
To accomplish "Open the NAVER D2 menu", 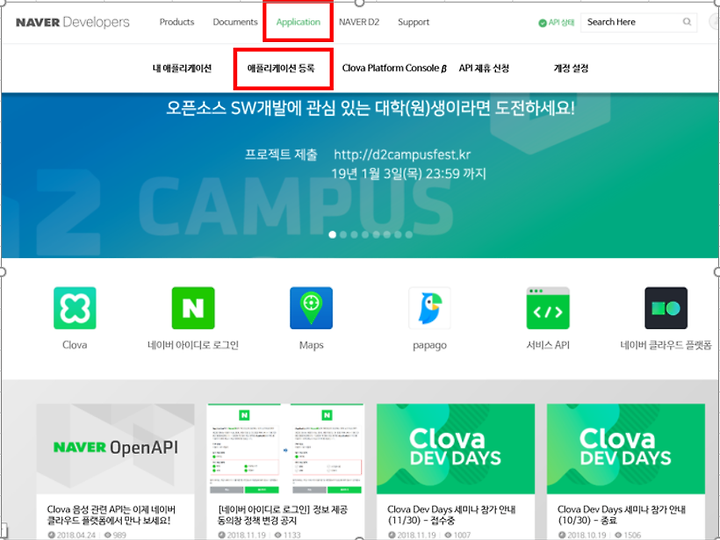I will click(x=359, y=22).
